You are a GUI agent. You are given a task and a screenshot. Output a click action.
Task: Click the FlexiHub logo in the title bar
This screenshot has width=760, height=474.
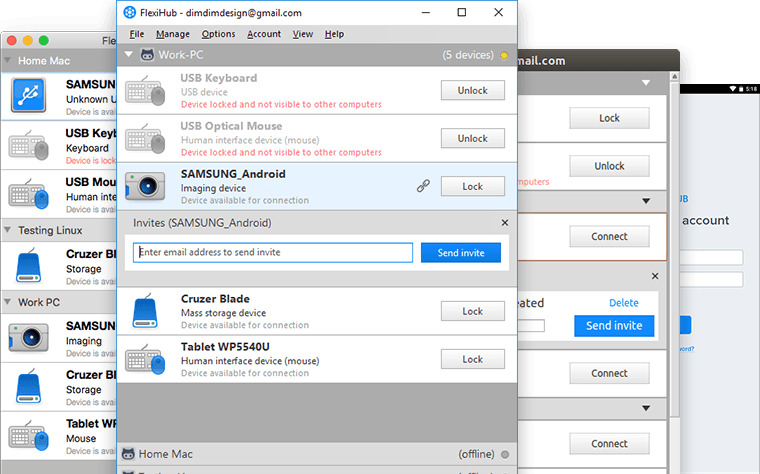point(130,13)
